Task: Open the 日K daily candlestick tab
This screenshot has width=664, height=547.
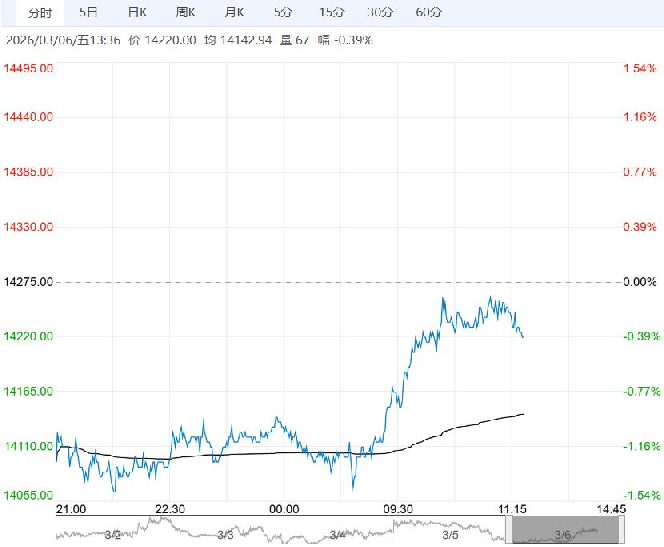Action: (136, 13)
